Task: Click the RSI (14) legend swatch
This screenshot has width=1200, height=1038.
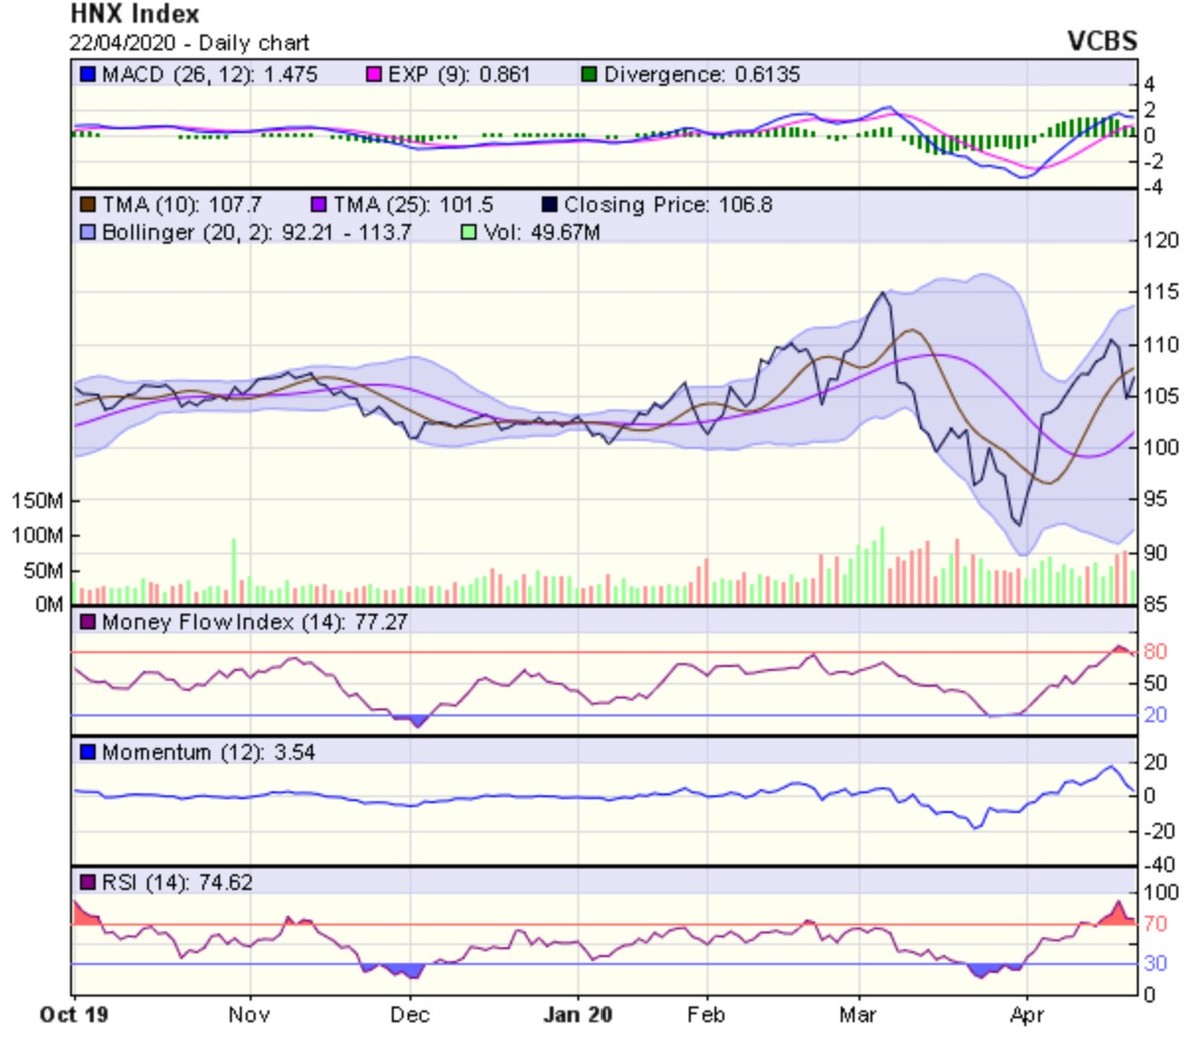Action: coord(88,883)
